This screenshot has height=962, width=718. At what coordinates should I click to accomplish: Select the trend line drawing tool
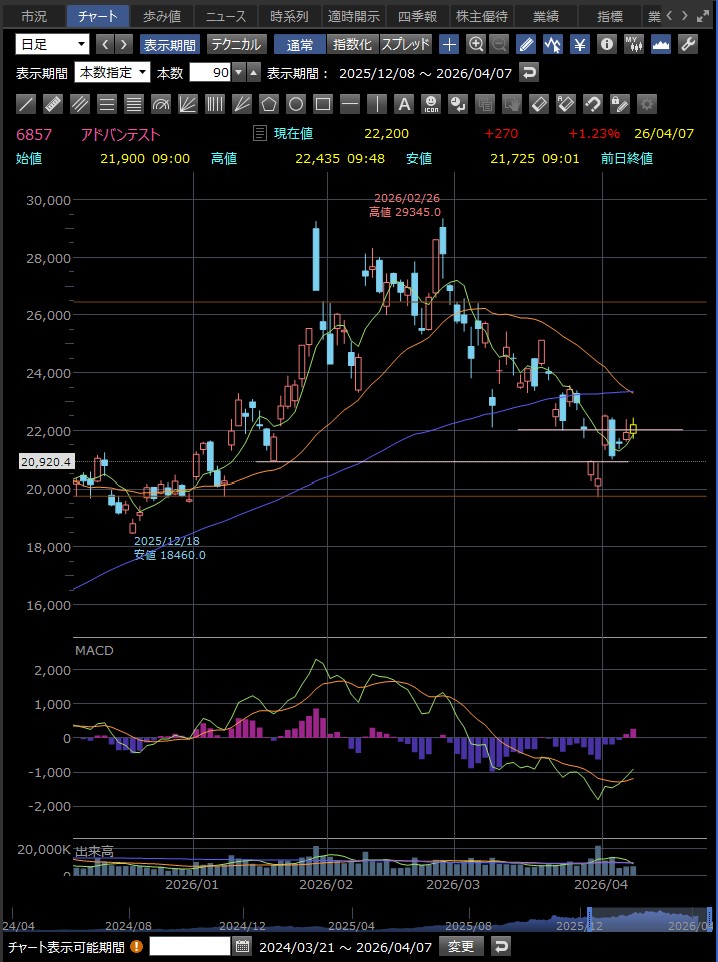pyautogui.click(x=27, y=104)
